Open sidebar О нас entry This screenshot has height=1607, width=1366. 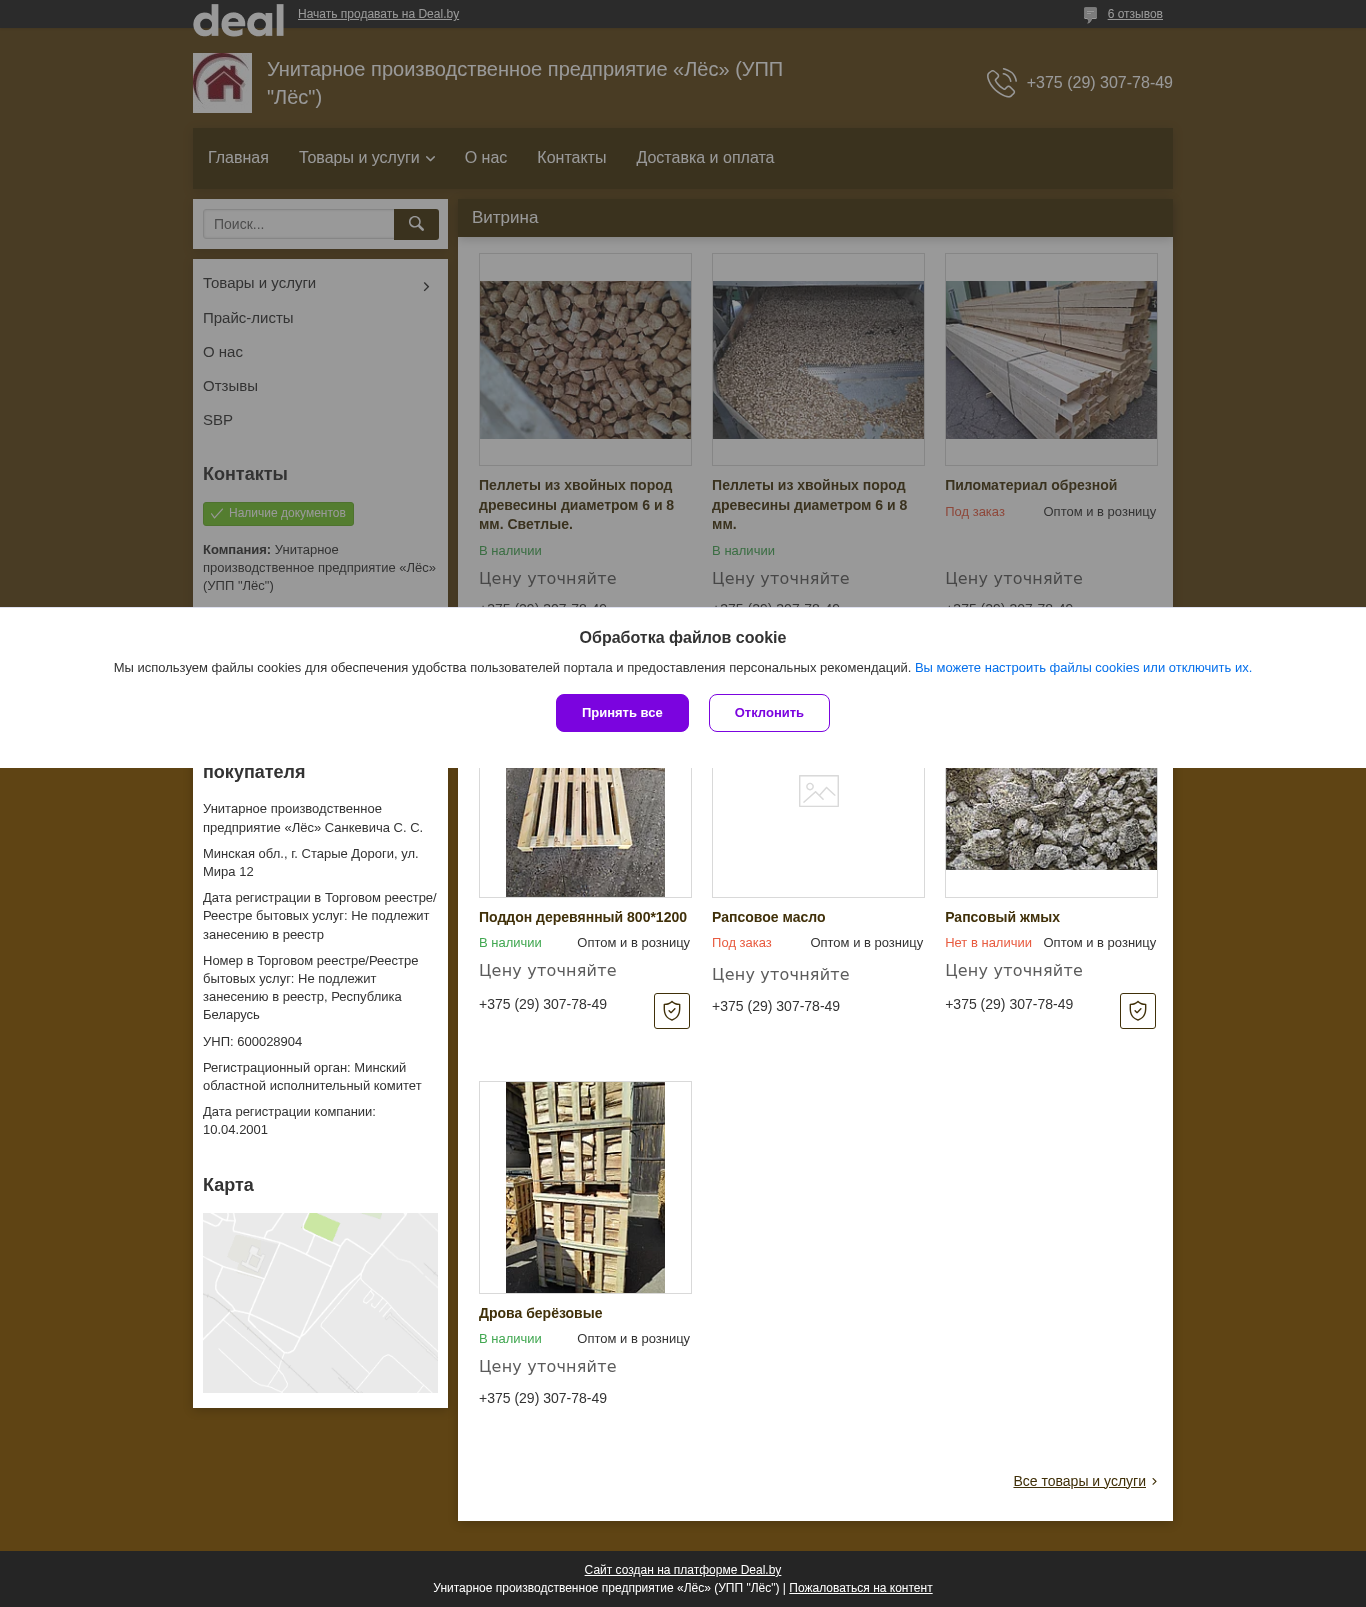(x=223, y=352)
